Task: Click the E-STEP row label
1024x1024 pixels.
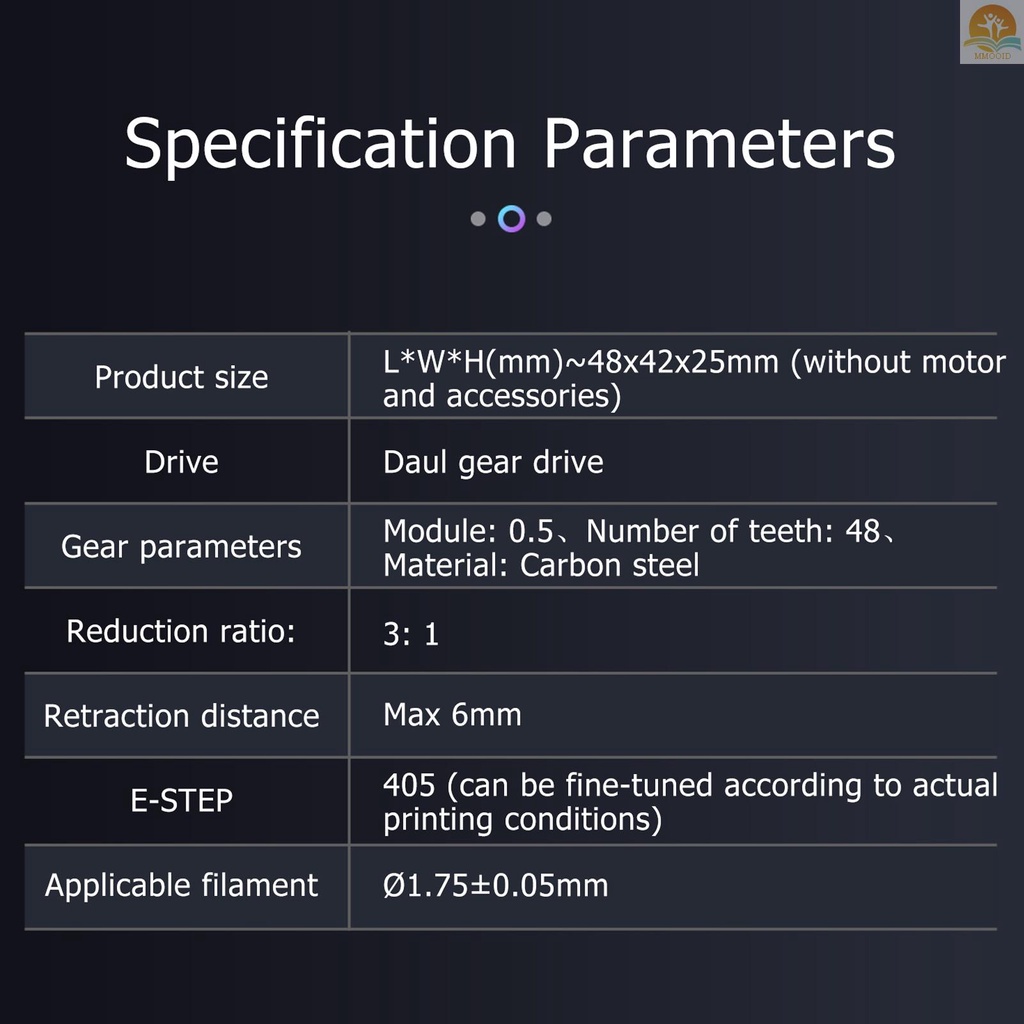Action: tap(181, 801)
